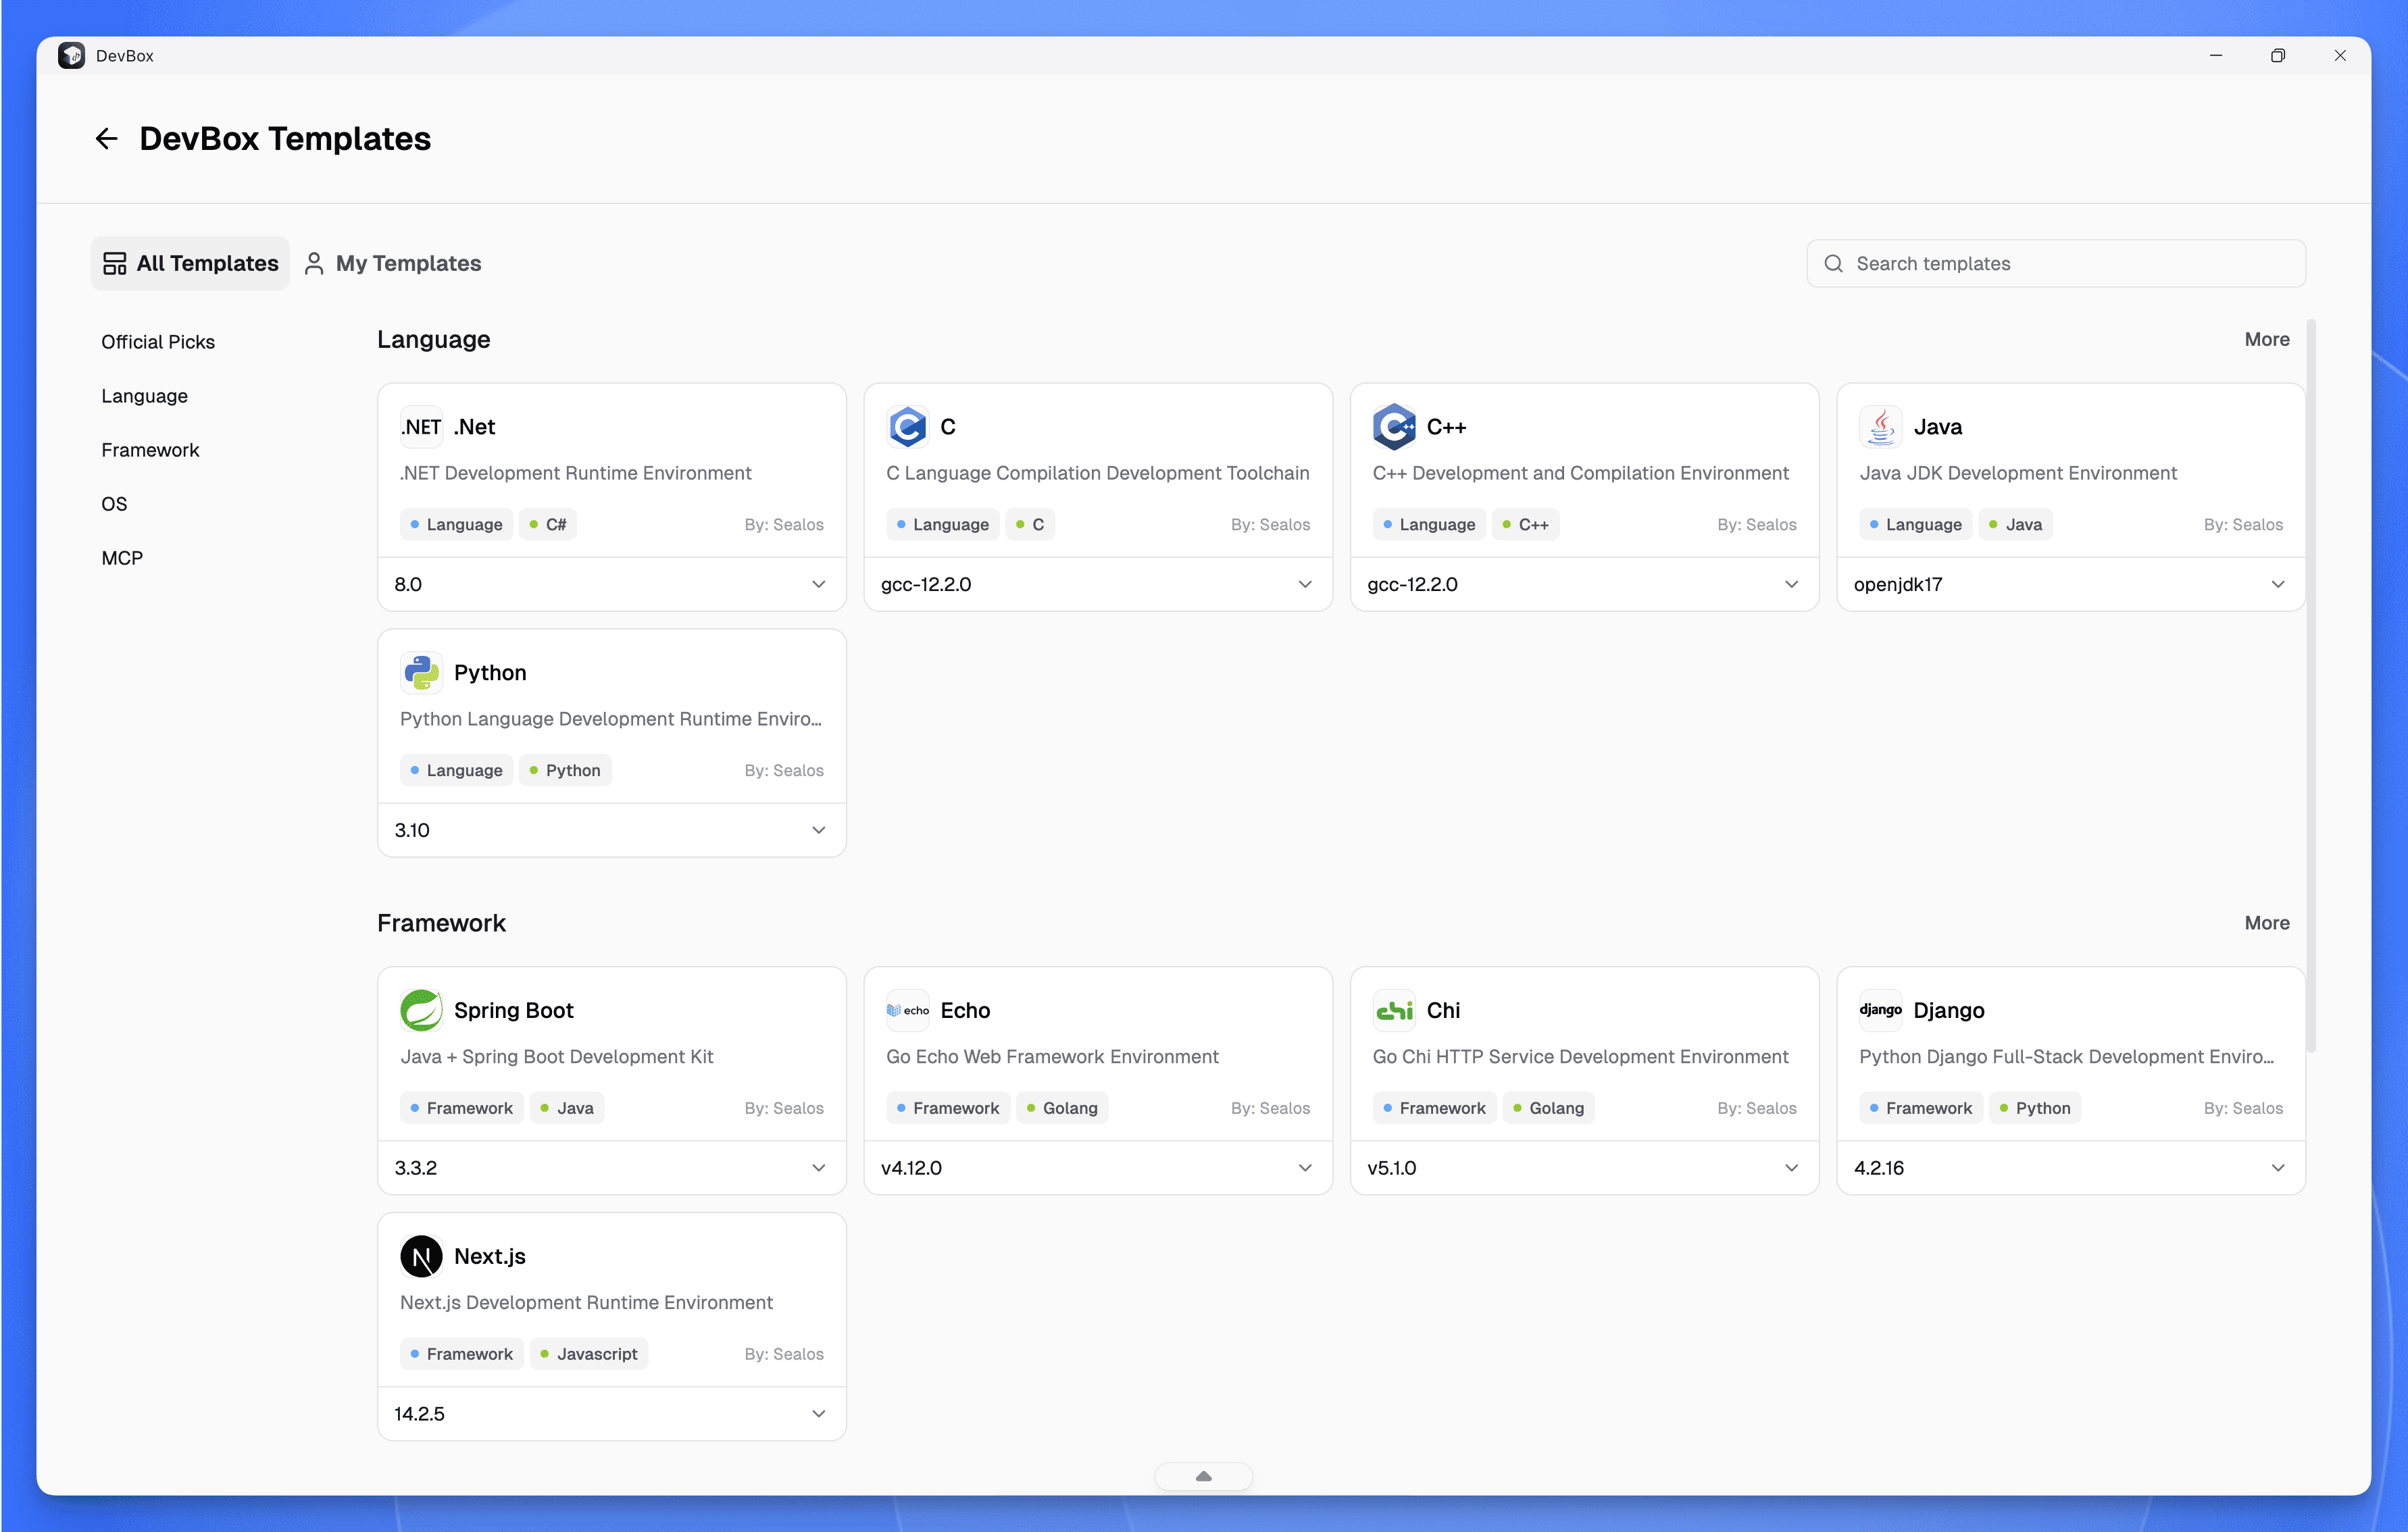Click the Chi framework logo icon

click(x=1394, y=1010)
